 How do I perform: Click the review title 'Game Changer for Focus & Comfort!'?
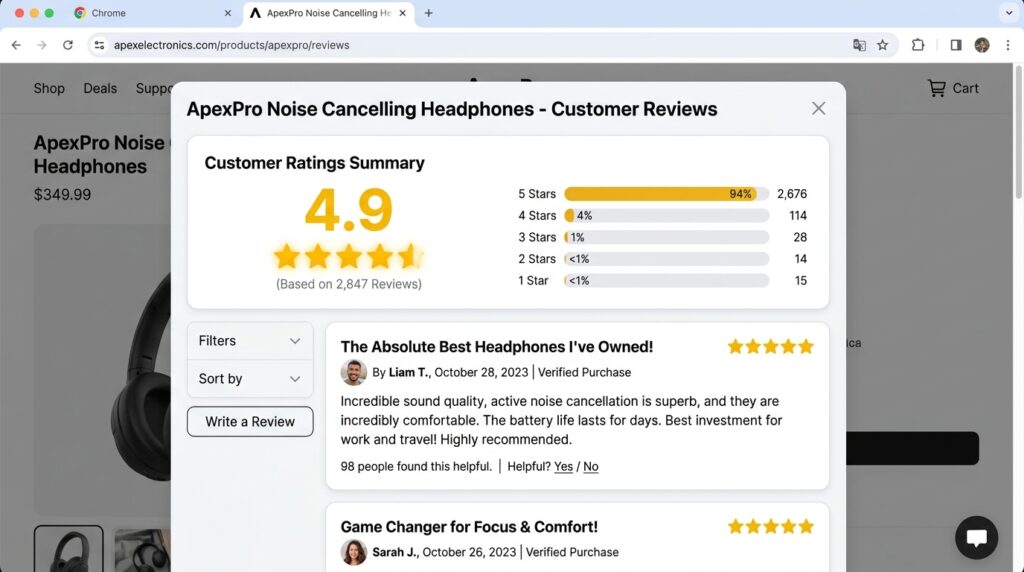tap(469, 527)
